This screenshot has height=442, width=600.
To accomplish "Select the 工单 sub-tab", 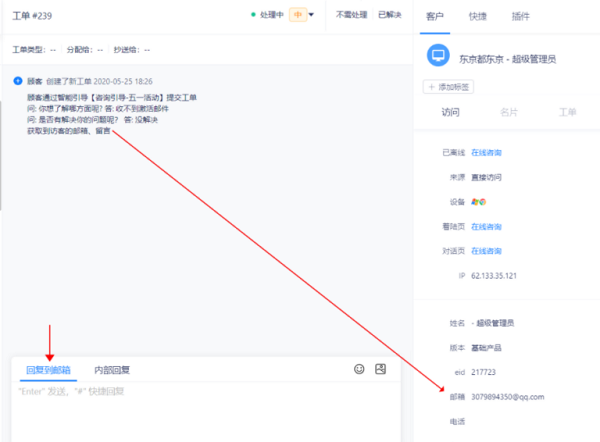I will click(x=567, y=112).
